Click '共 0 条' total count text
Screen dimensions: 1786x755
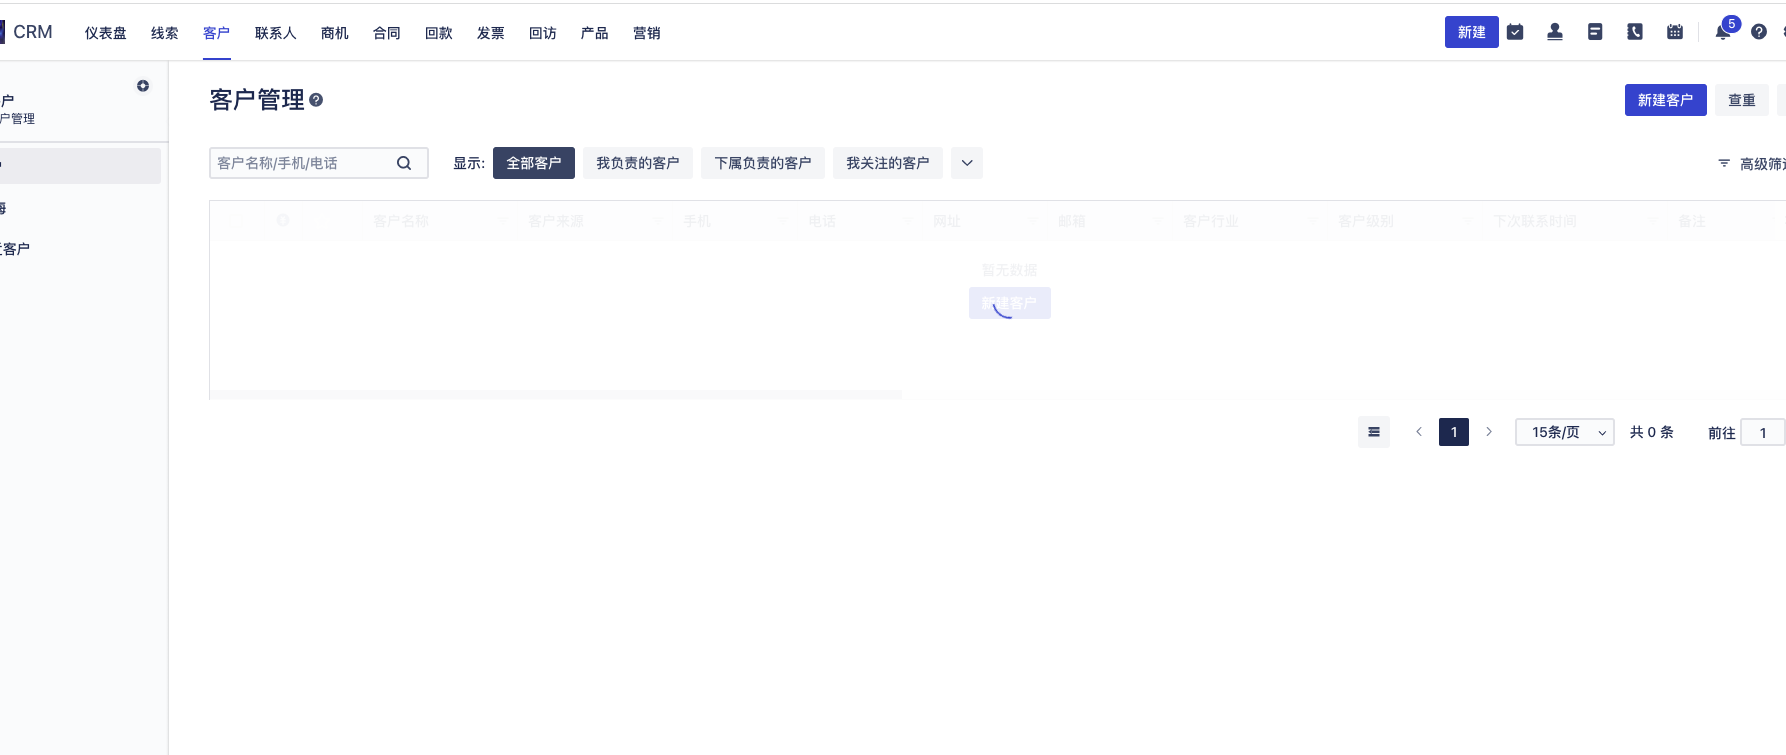click(x=1652, y=432)
